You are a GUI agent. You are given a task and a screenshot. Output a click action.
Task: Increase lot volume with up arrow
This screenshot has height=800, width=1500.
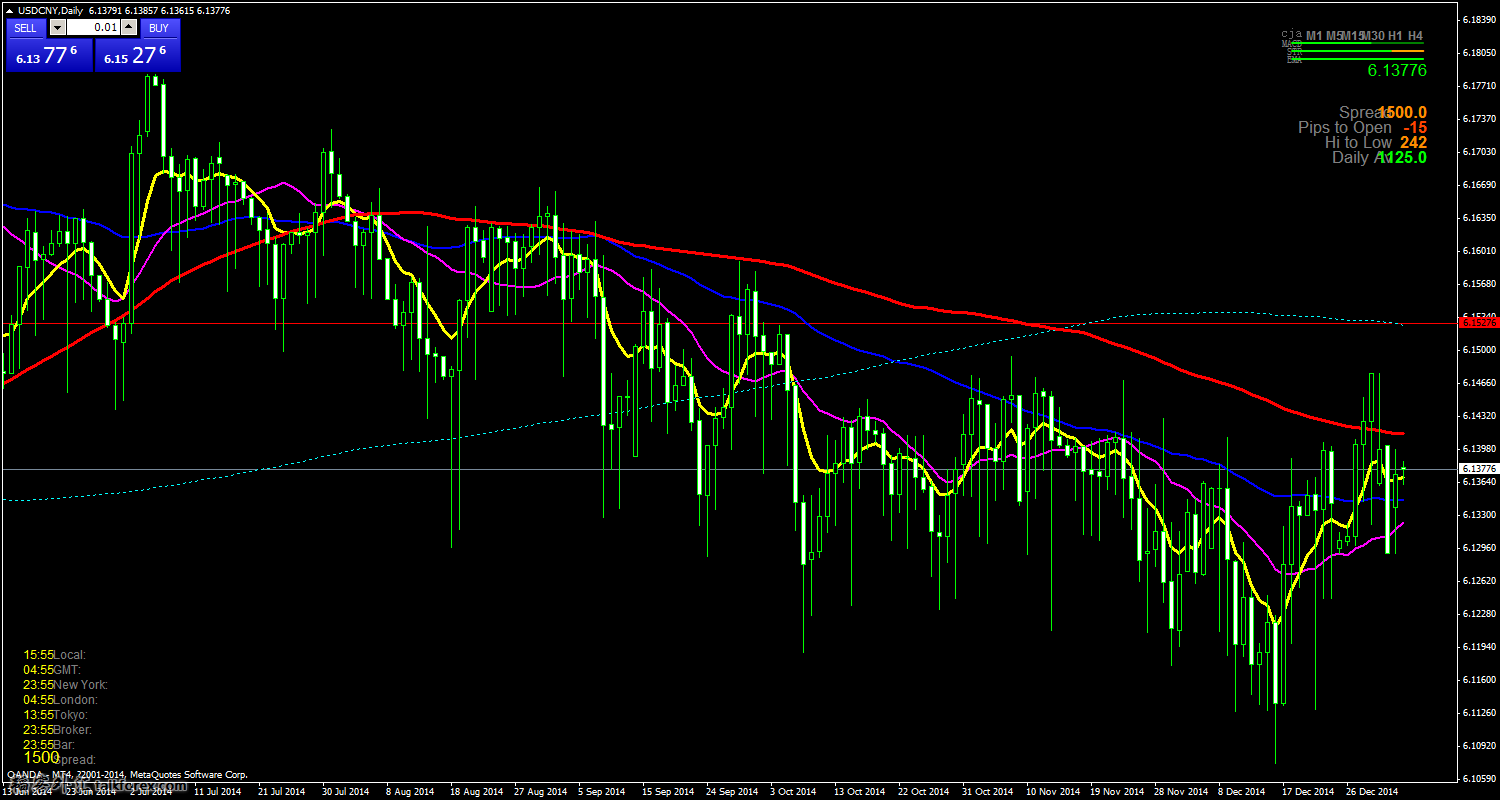click(129, 28)
